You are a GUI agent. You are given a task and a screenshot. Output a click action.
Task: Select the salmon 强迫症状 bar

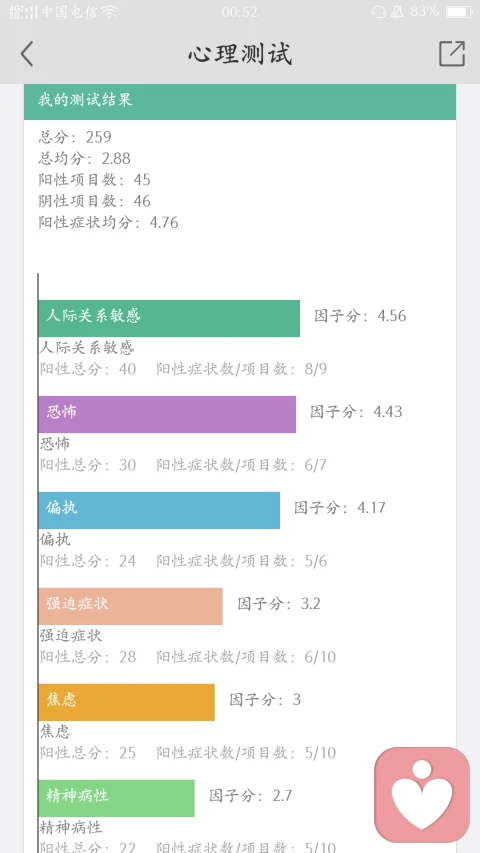[x=130, y=606]
